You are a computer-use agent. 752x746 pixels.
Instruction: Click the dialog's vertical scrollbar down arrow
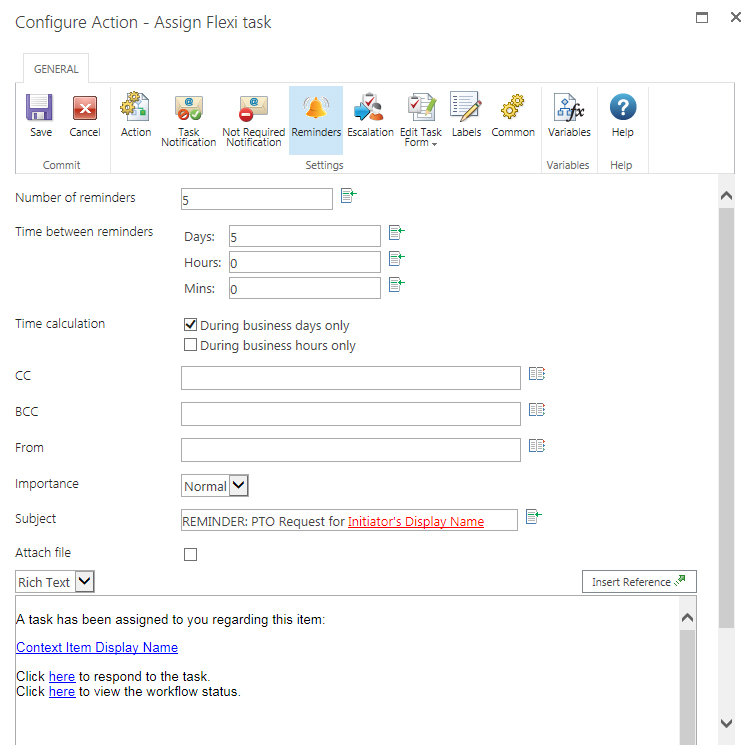click(727, 723)
